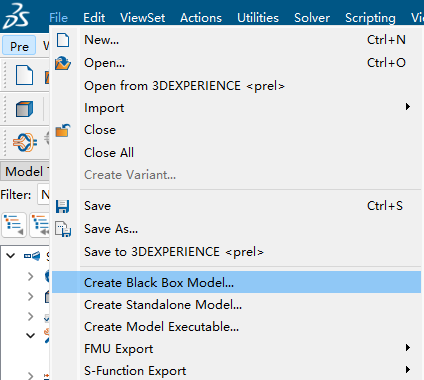
Task: Expand the first child tree node
Action: [x=31, y=276]
